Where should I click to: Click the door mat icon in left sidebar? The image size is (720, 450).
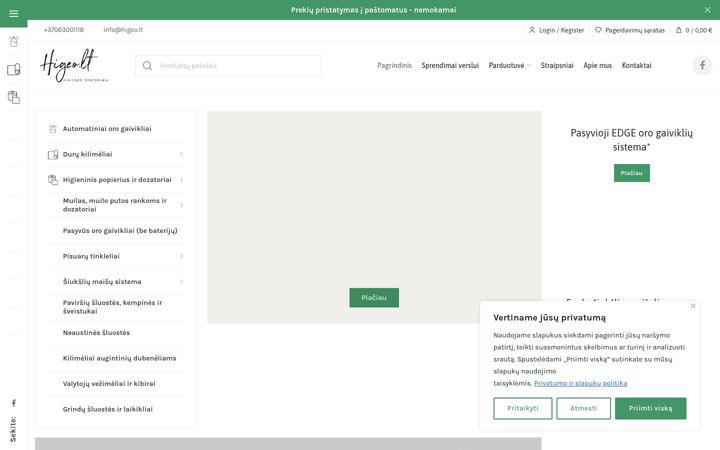pos(14,69)
